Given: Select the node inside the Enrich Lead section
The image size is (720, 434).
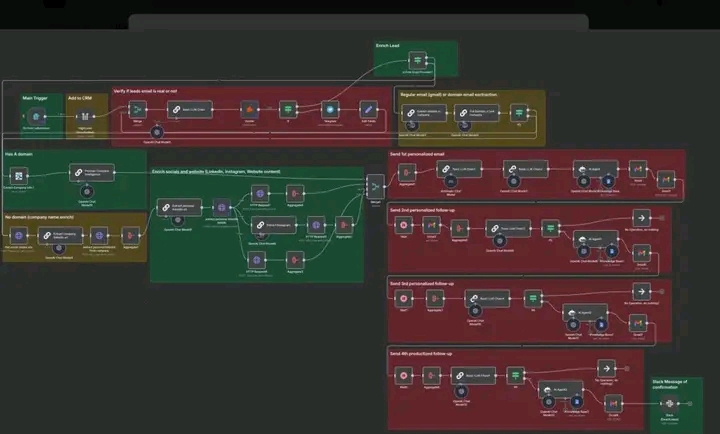Looking at the screenshot, I should [418, 61].
